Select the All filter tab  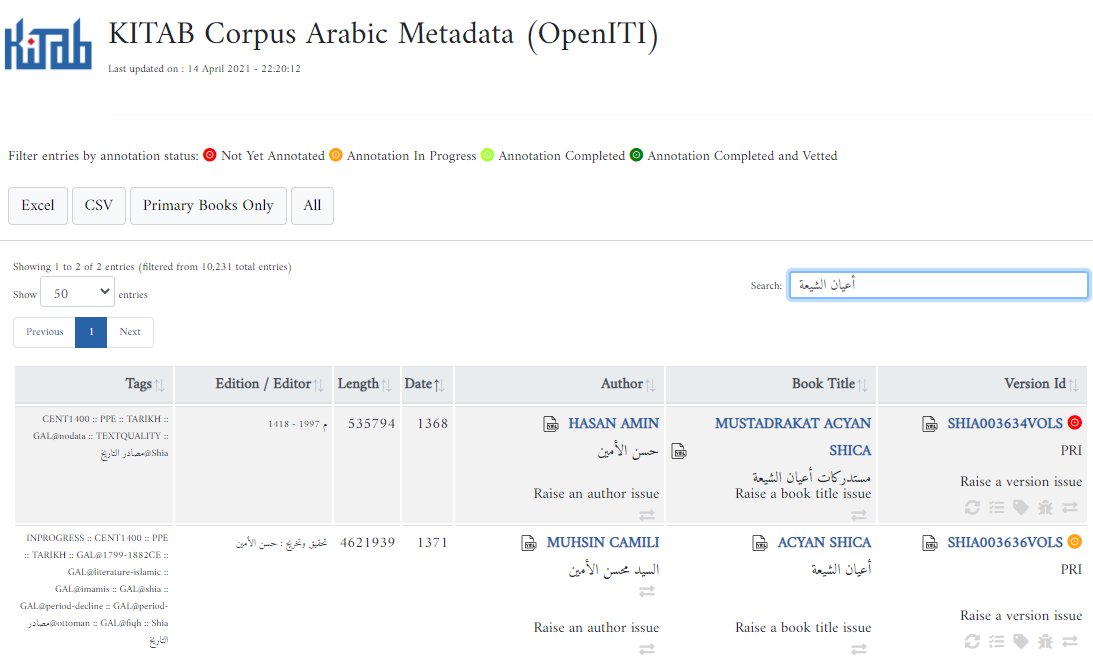312,205
